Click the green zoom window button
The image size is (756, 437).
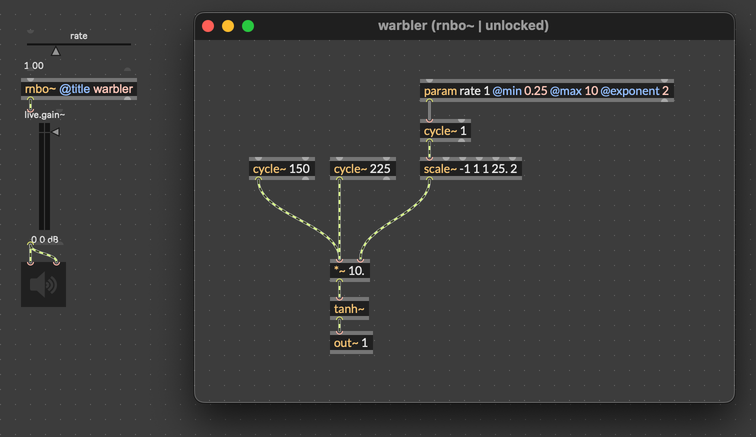pyautogui.click(x=248, y=26)
